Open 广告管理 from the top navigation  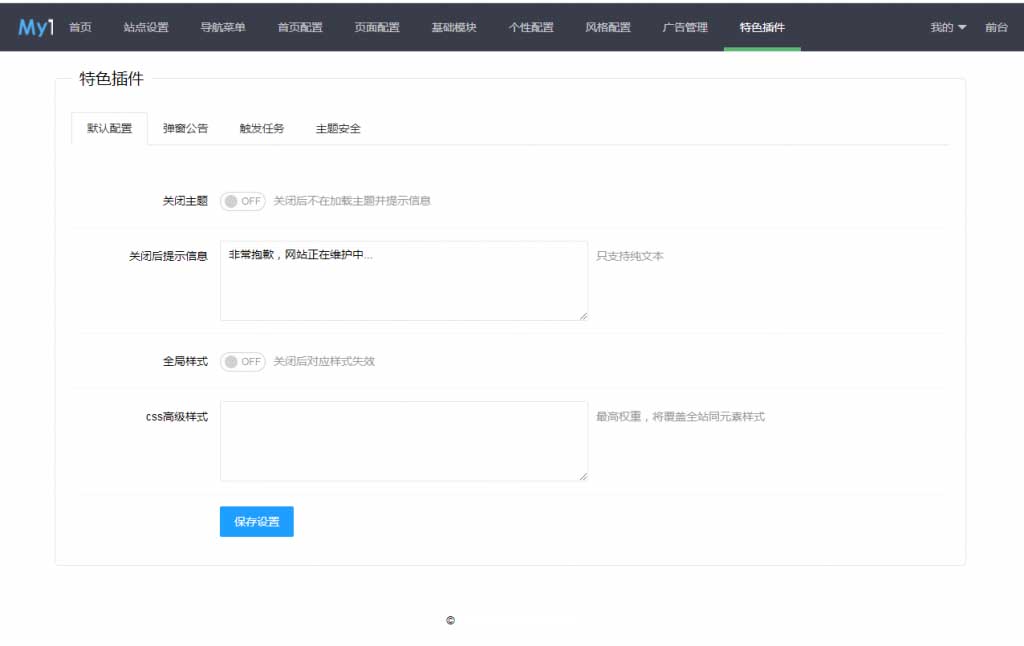click(x=684, y=28)
